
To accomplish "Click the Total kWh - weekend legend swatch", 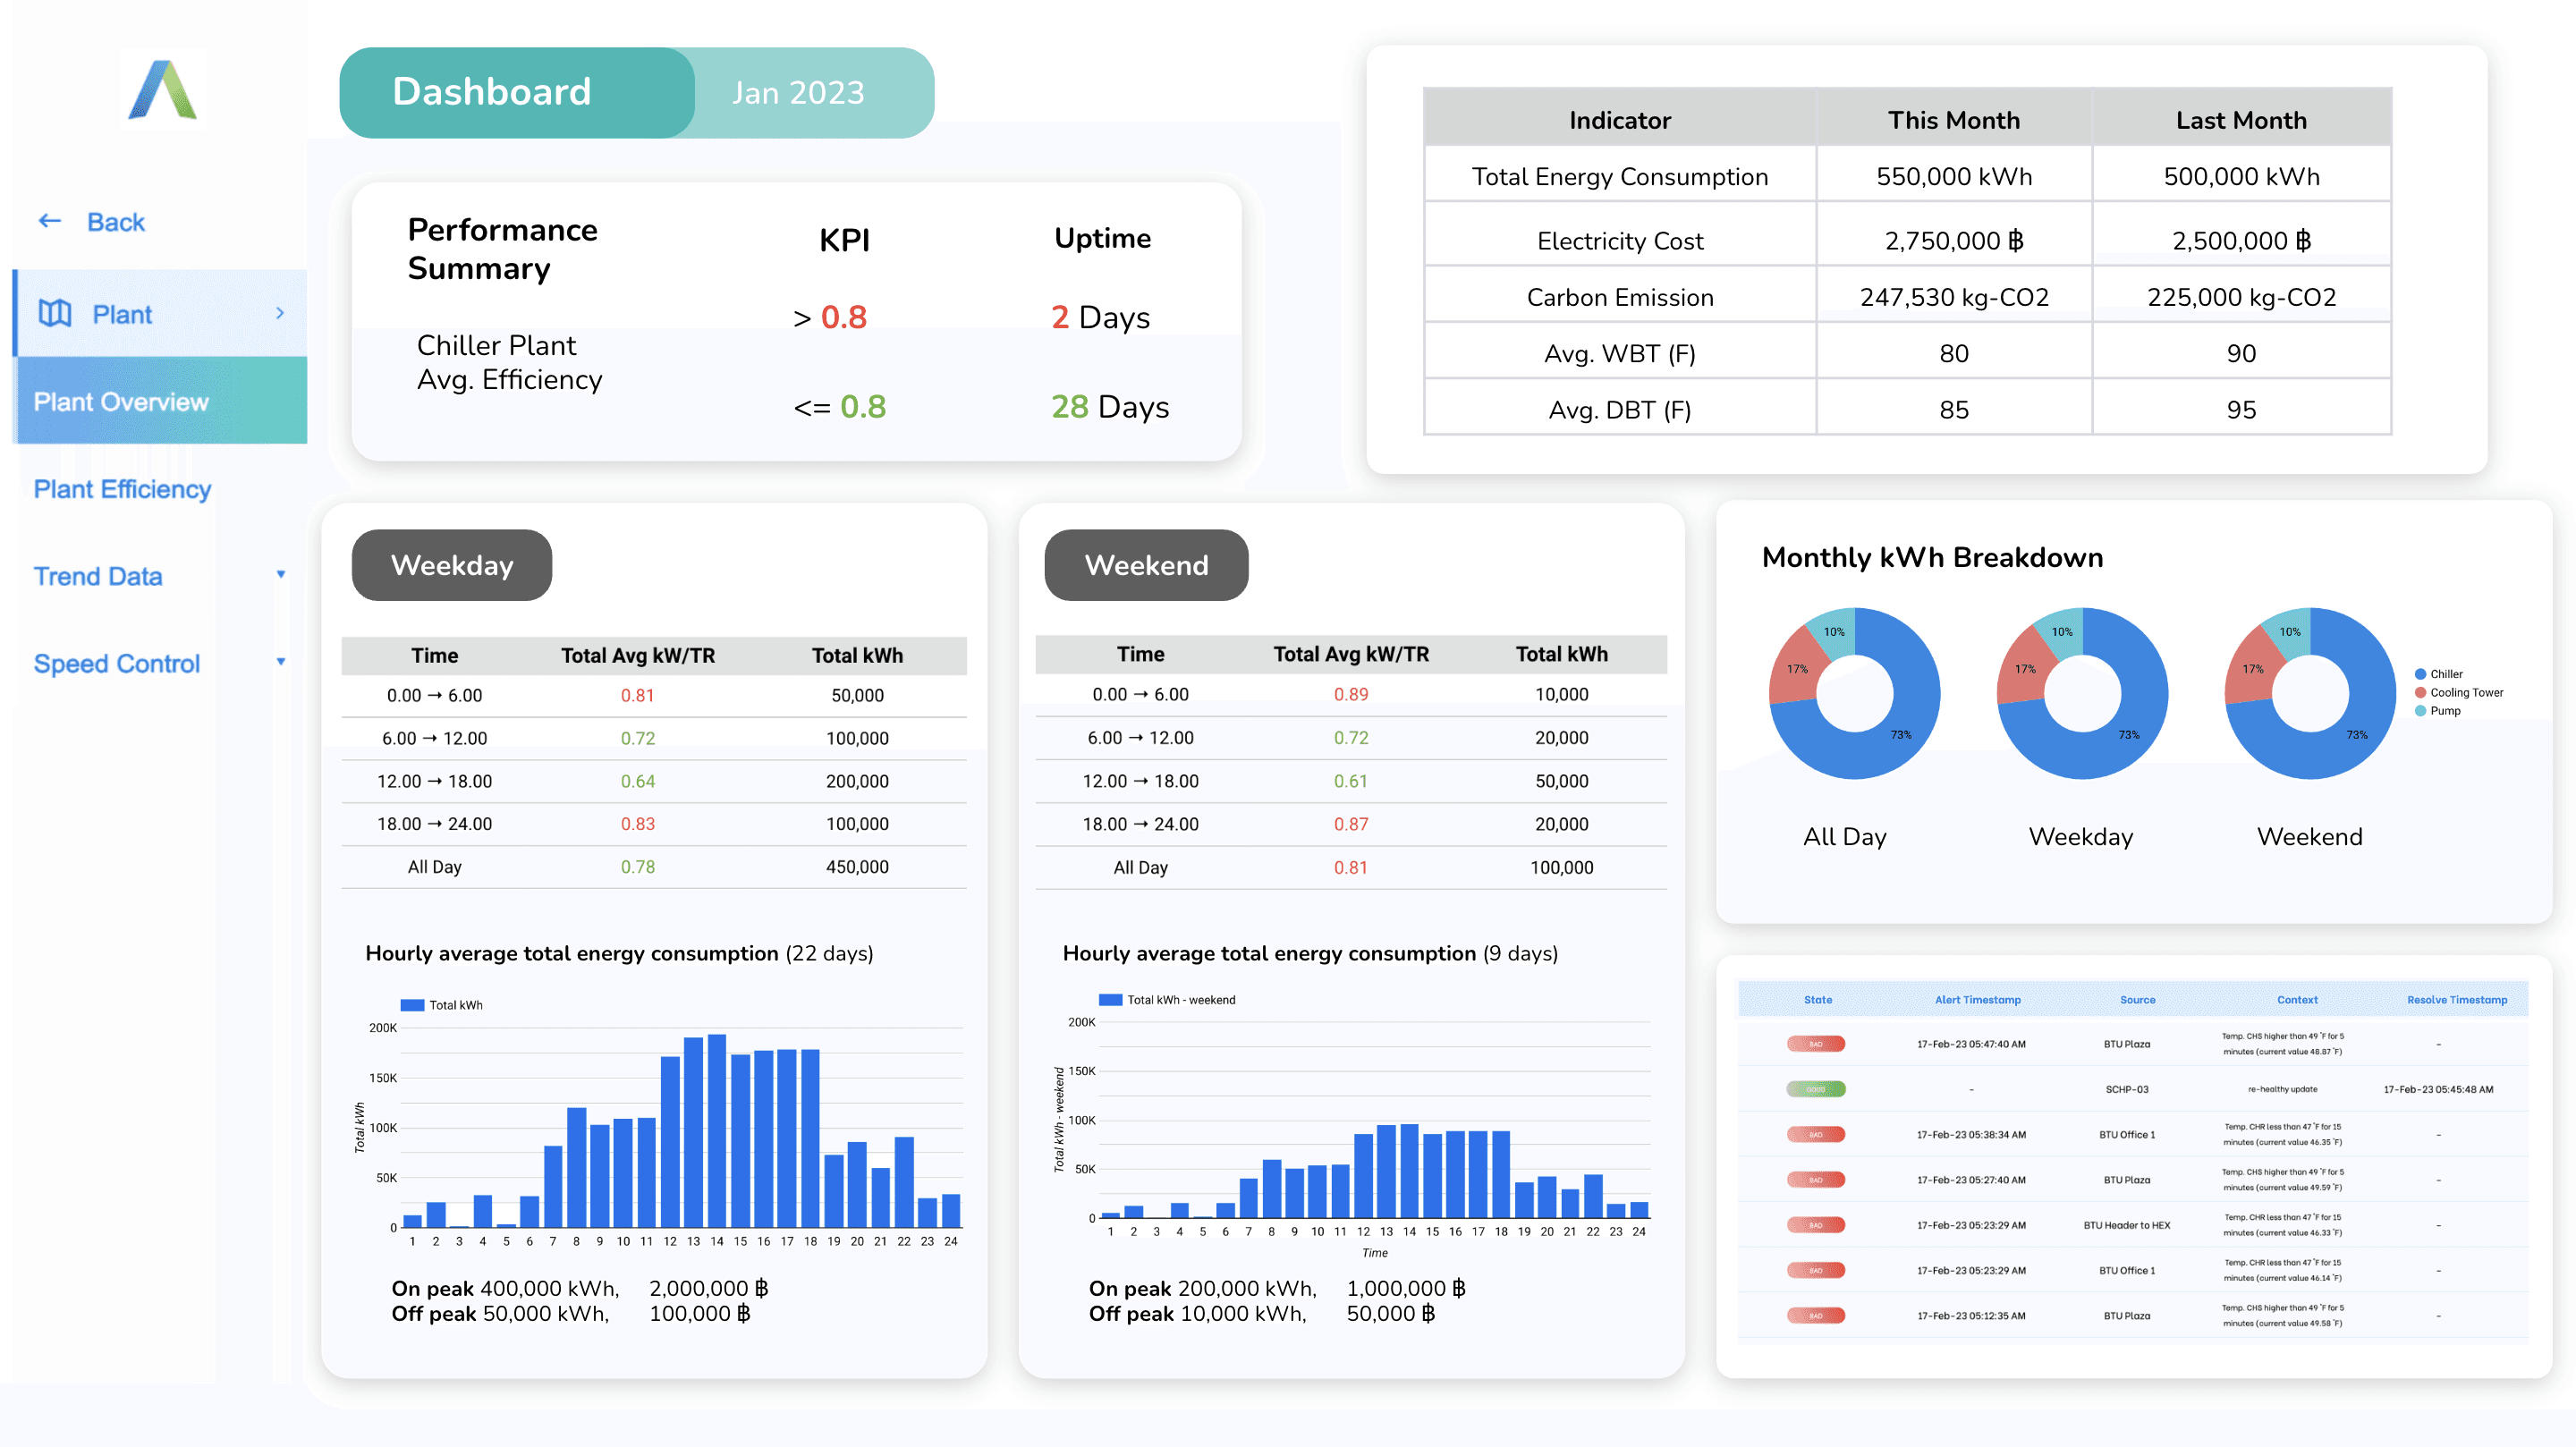I will (x=1110, y=1000).
